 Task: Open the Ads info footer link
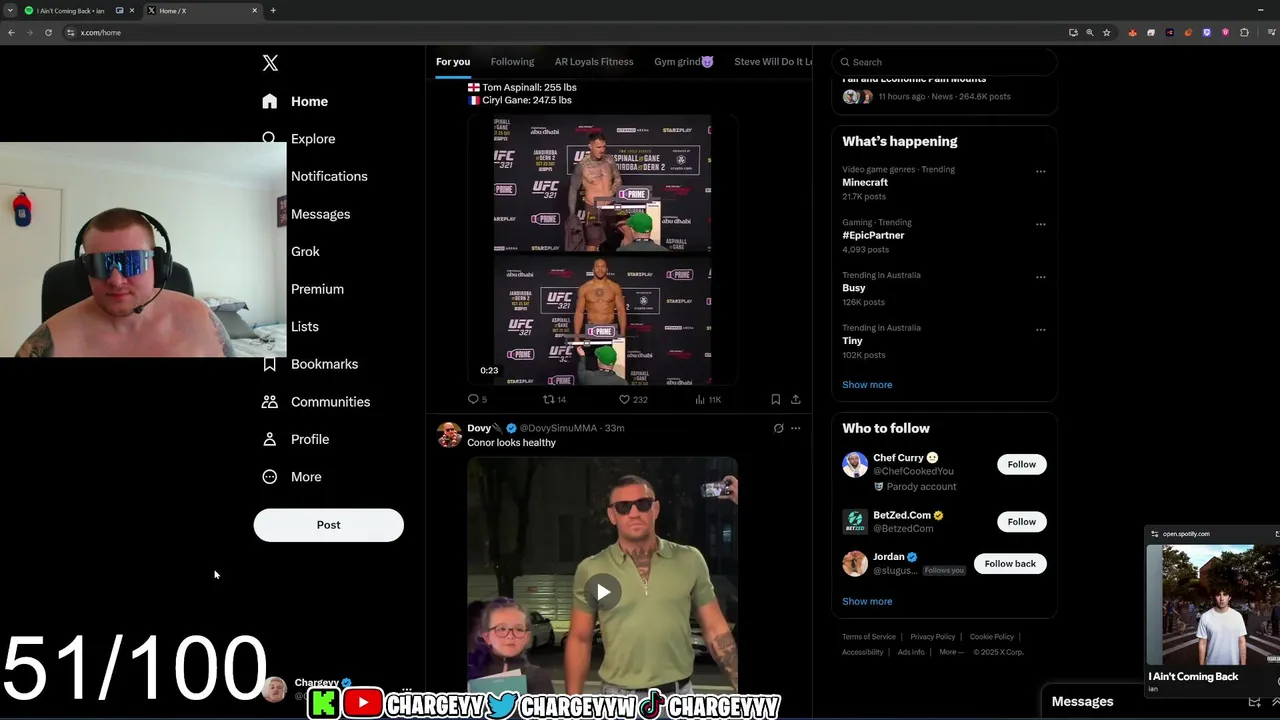tap(911, 652)
